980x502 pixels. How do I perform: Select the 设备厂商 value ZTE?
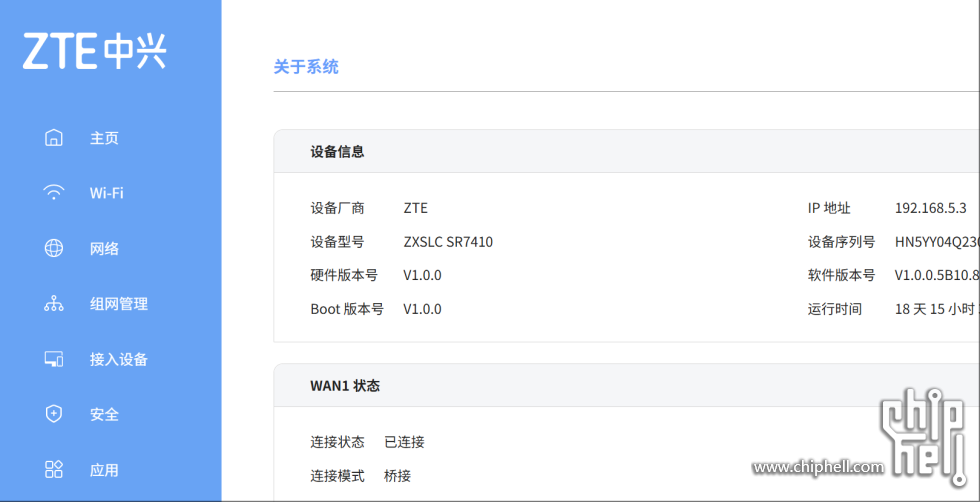pyautogui.click(x=416, y=208)
